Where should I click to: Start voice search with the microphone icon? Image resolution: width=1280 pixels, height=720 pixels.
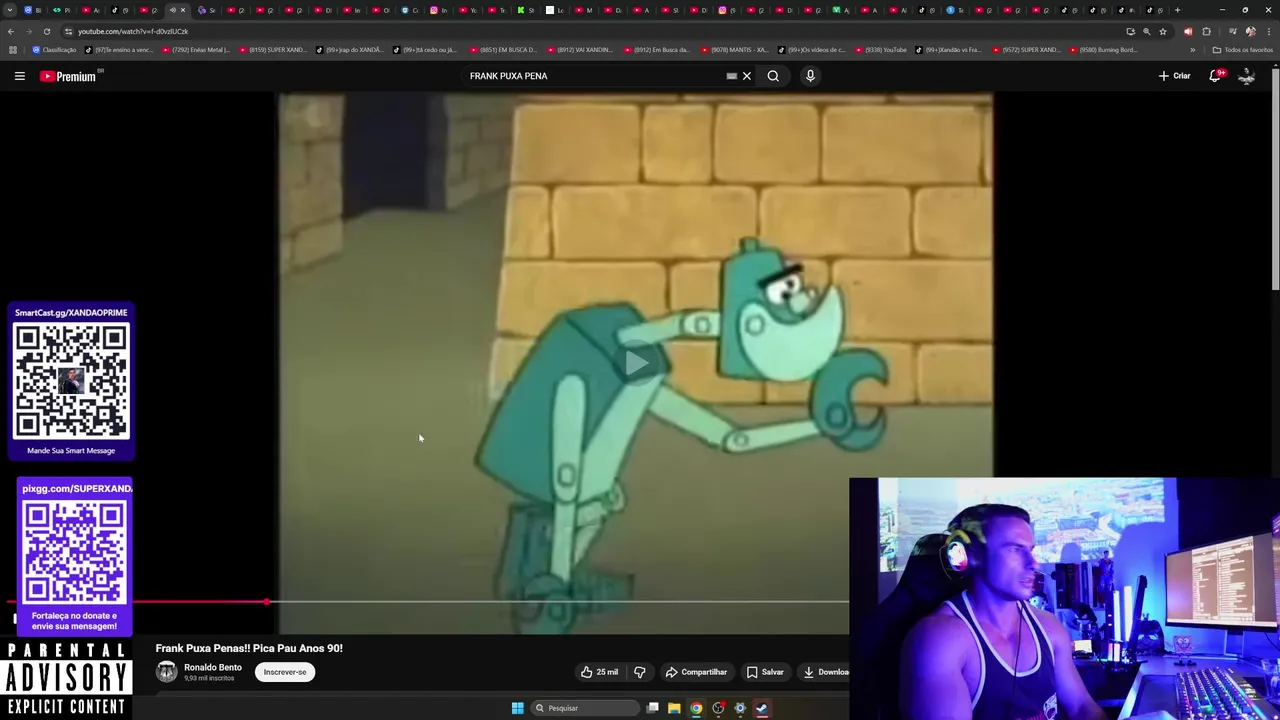pyautogui.click(x=810, y=76)
